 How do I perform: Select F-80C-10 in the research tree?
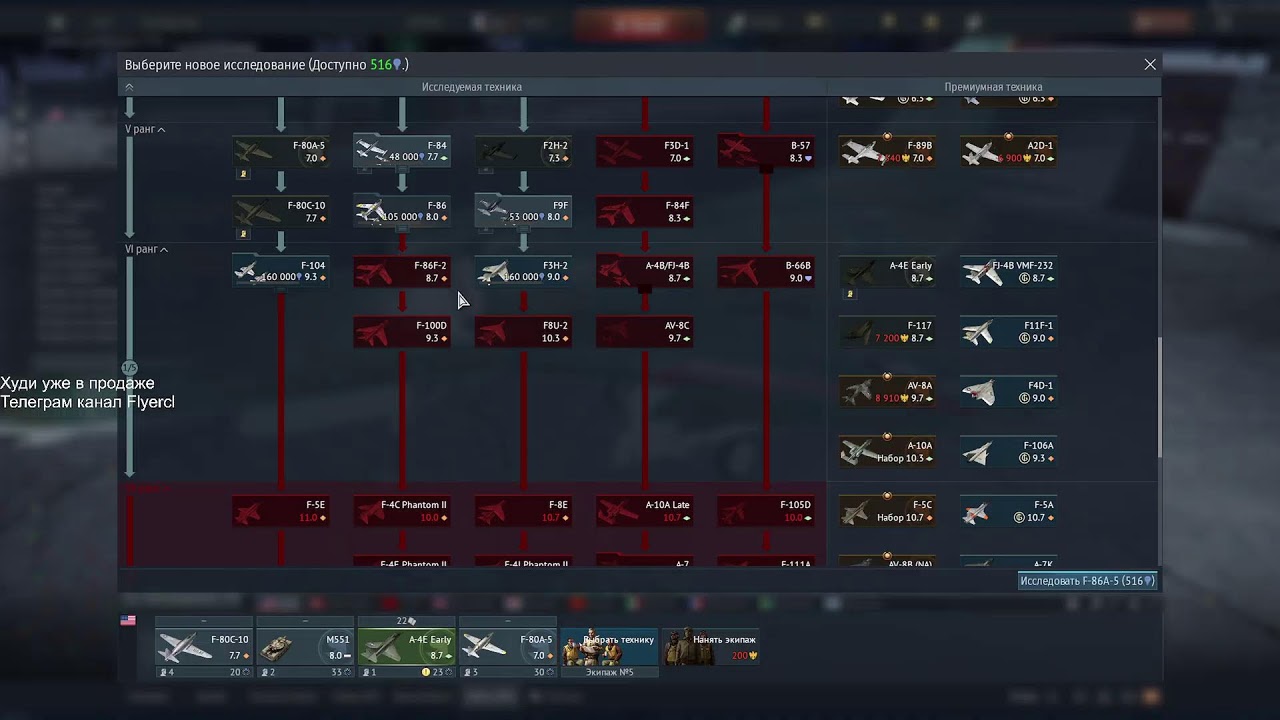[x=281, y=212]
